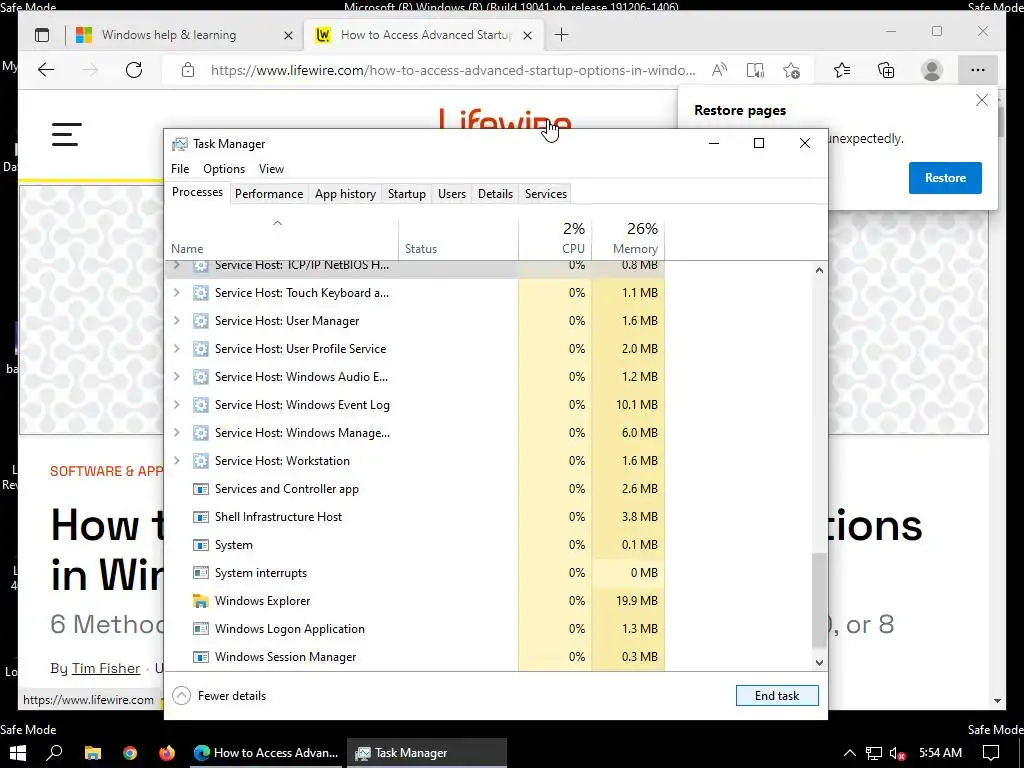Dismiss the Restore pages popup

pyautogui.click(x=982, y=100)
